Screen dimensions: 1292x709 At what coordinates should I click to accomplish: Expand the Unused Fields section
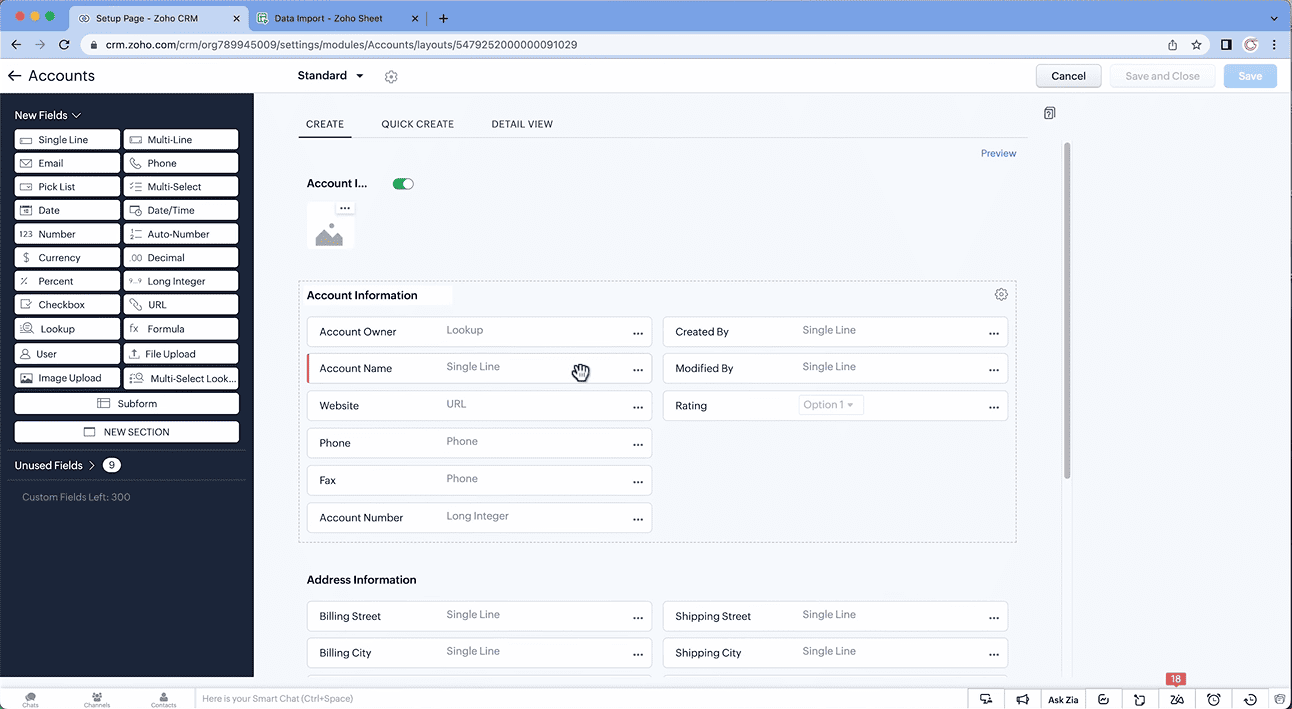[91, 465]
